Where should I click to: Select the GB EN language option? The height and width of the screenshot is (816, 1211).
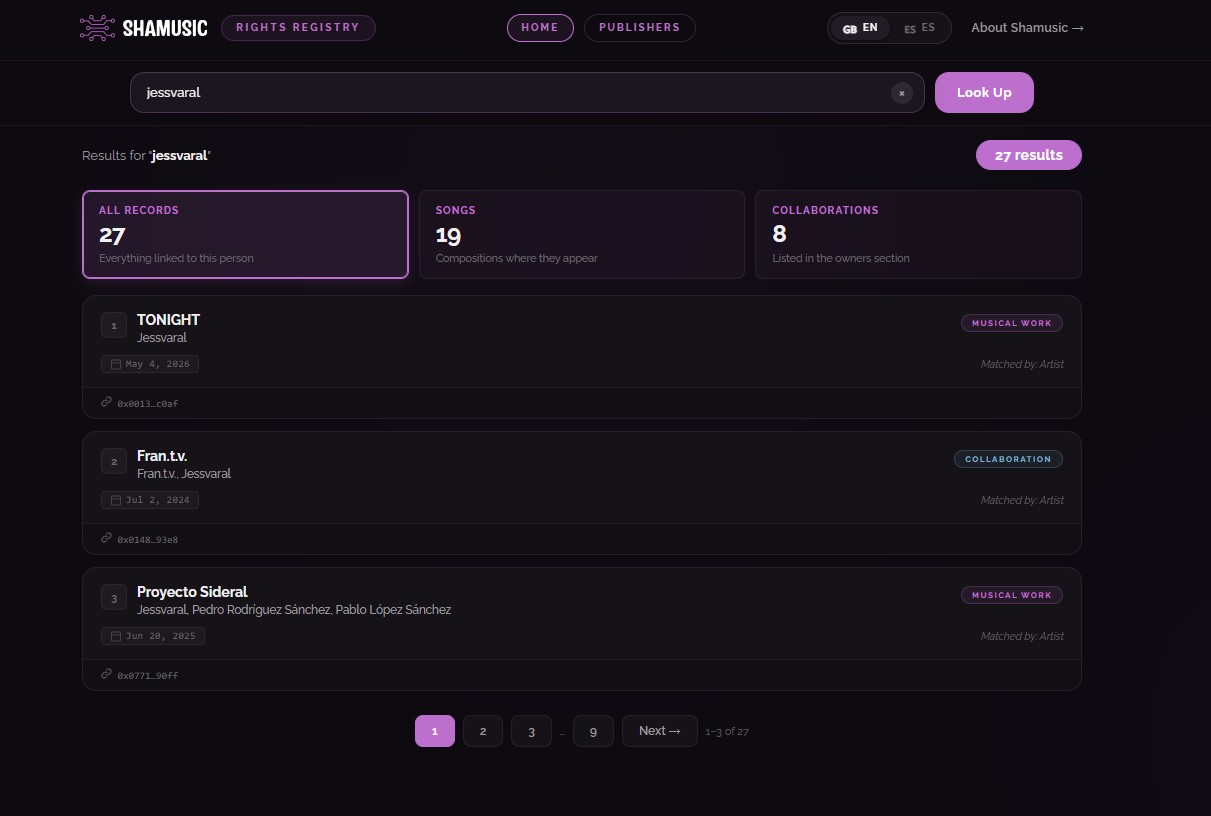click(860, 28)
